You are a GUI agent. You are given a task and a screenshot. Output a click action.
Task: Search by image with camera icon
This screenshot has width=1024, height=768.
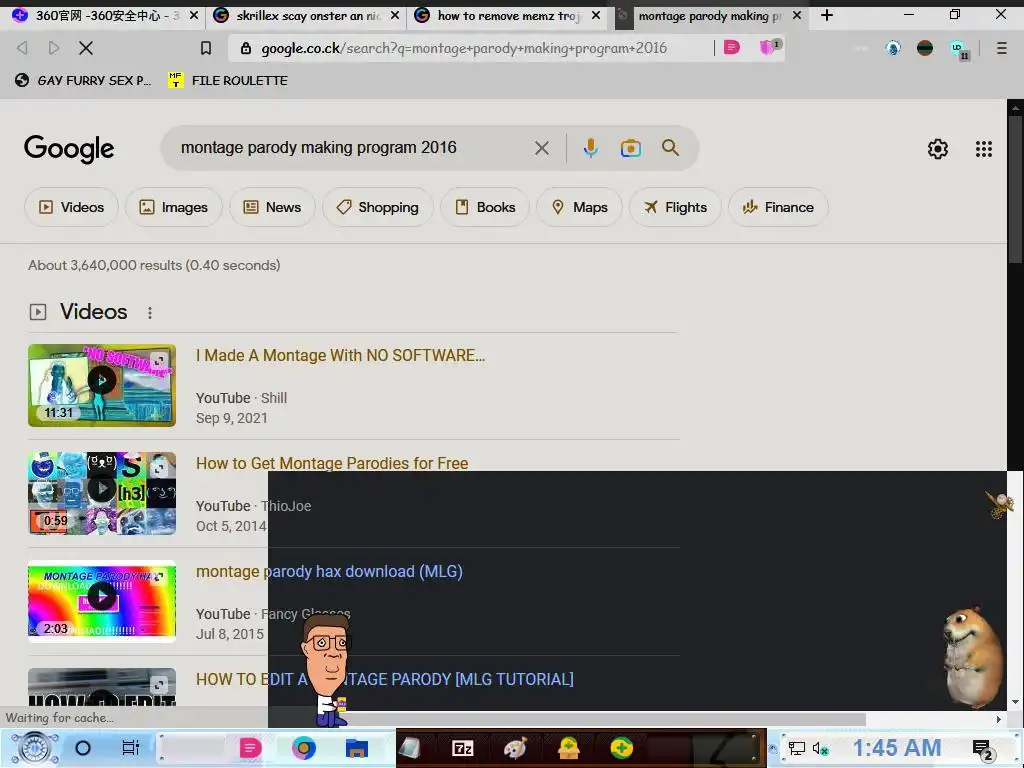click(630, 148)
